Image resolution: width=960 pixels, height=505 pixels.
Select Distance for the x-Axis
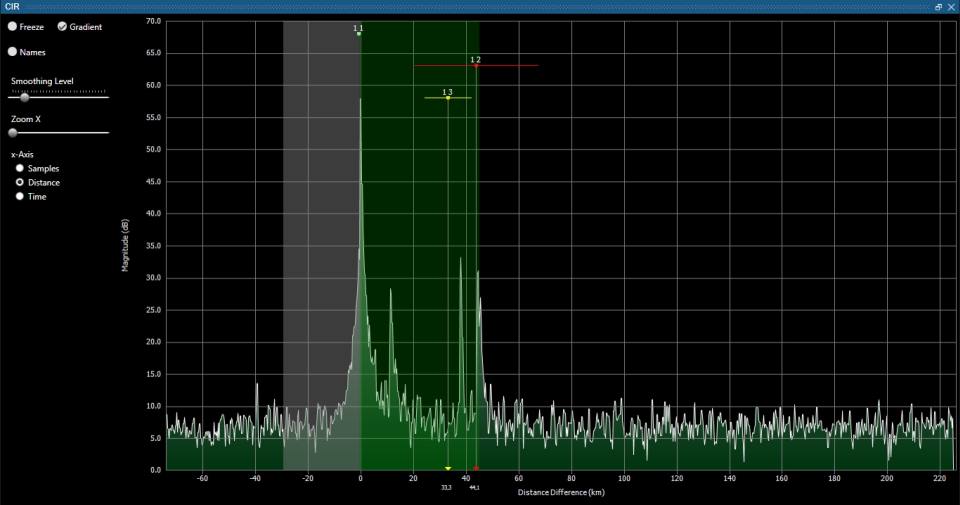(20, 182)
